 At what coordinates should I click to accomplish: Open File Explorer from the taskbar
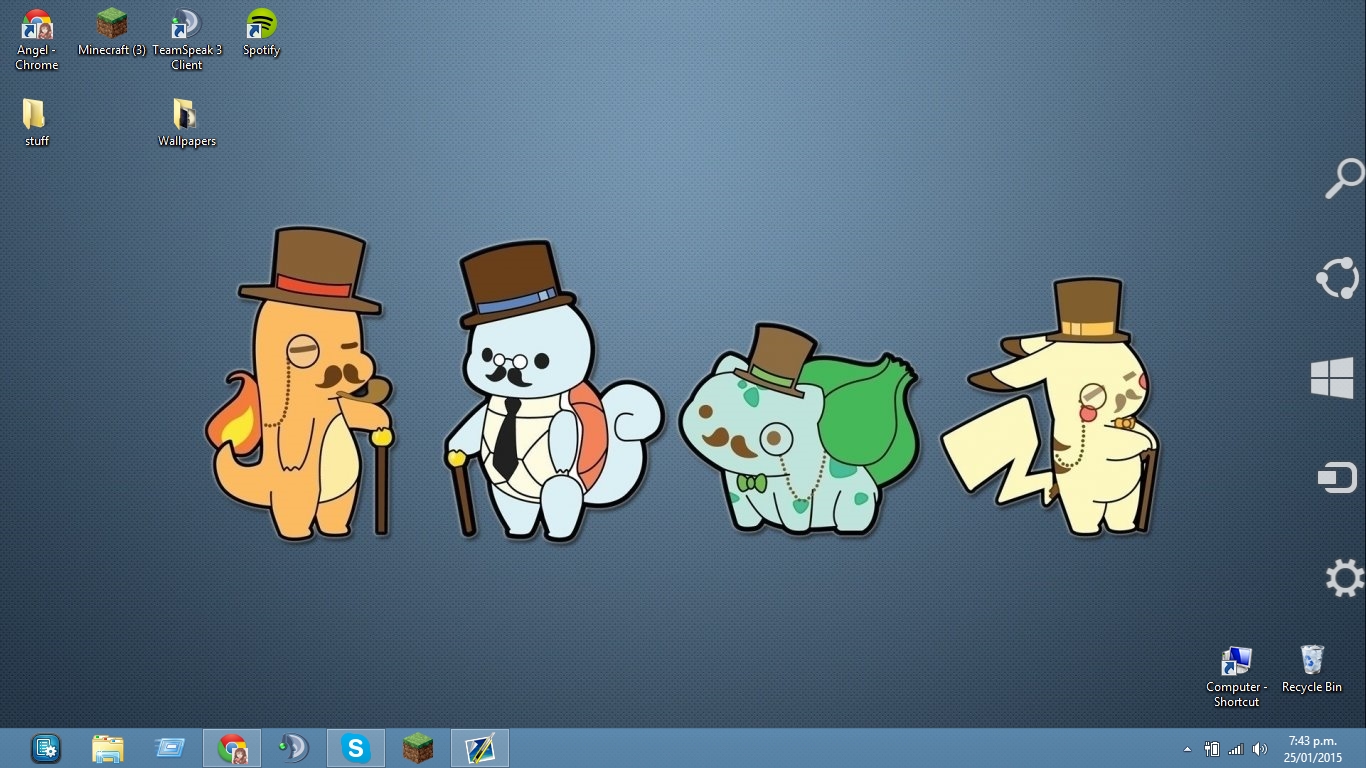(x=108, y=748)
